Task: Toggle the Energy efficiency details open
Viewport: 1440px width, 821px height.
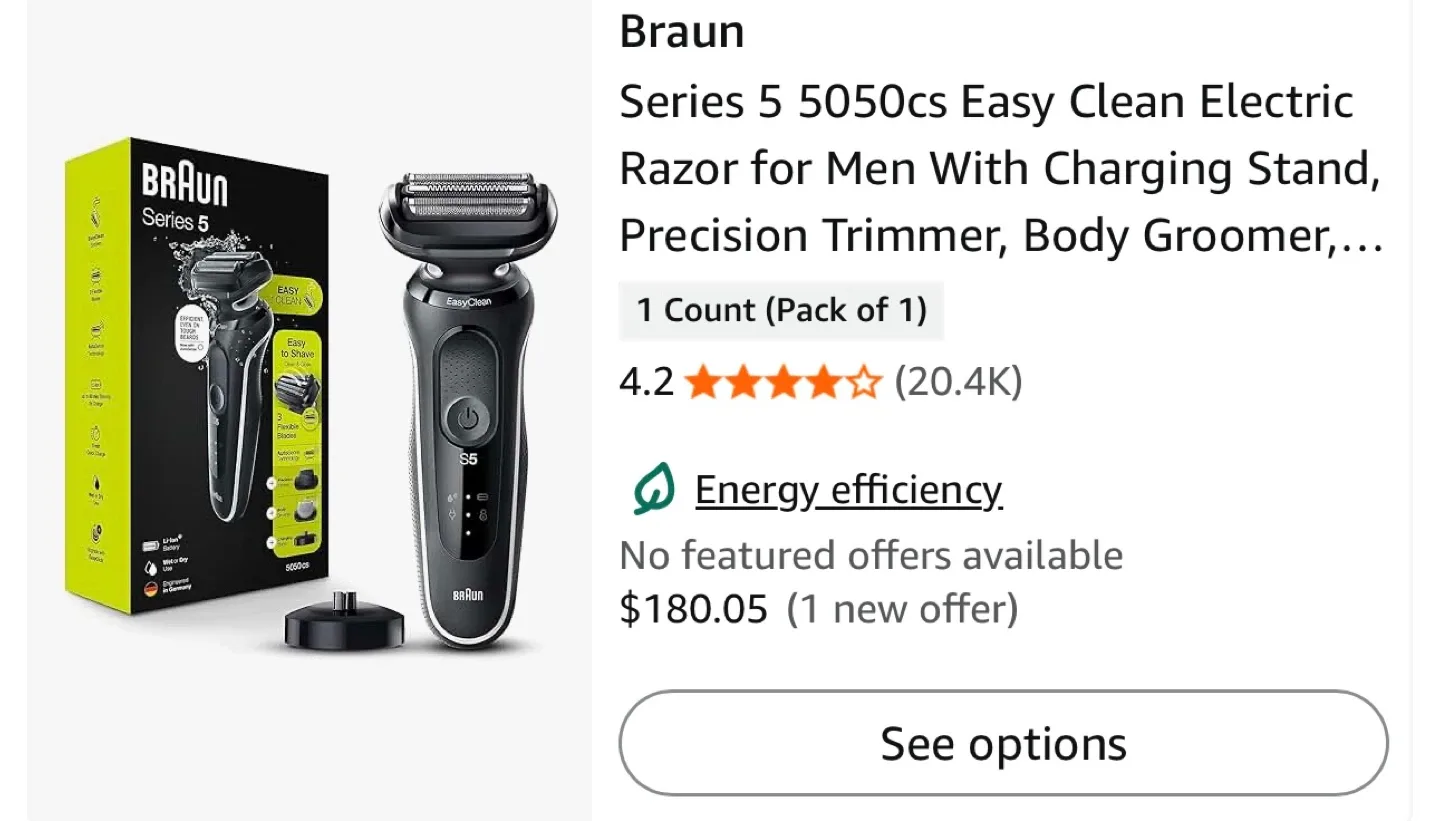Action: (x=848, y=489)
